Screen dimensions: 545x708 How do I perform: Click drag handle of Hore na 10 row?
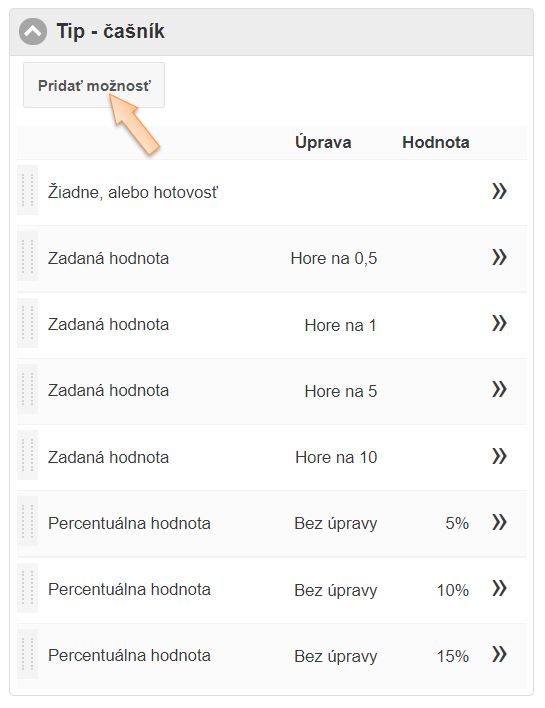28,455
